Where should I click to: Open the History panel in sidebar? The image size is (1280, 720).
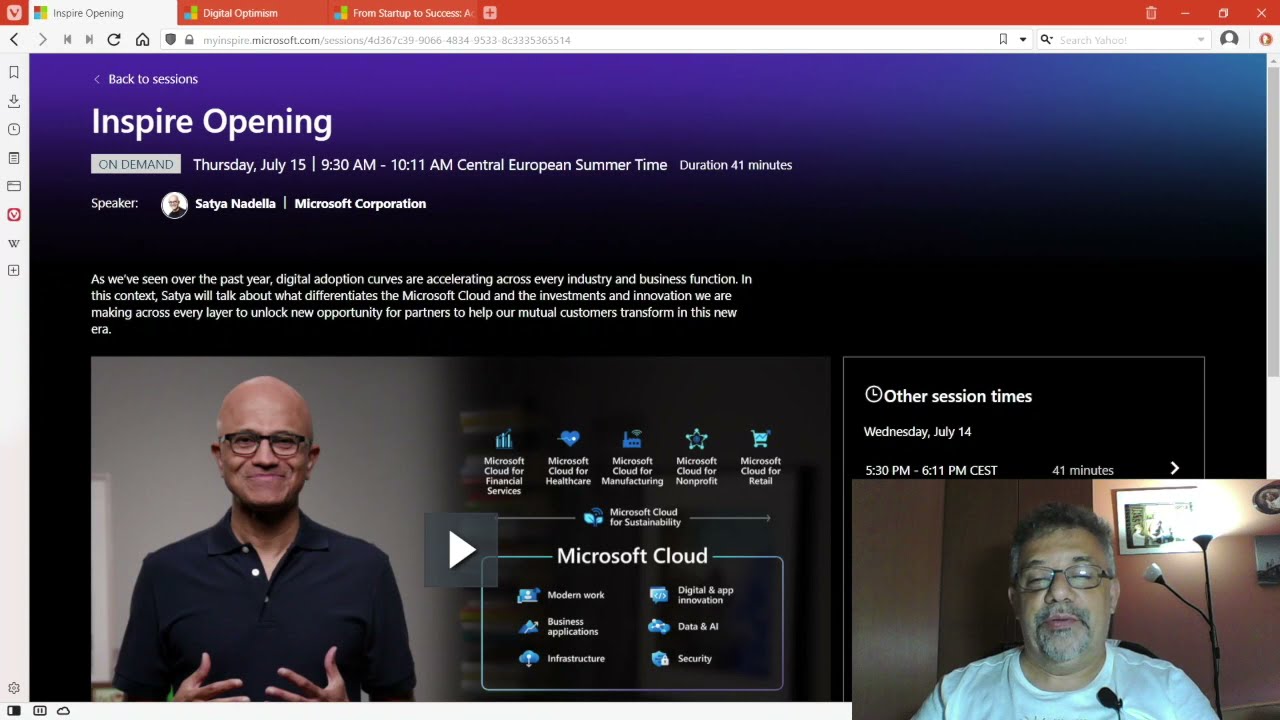click(x=14, y=129)
